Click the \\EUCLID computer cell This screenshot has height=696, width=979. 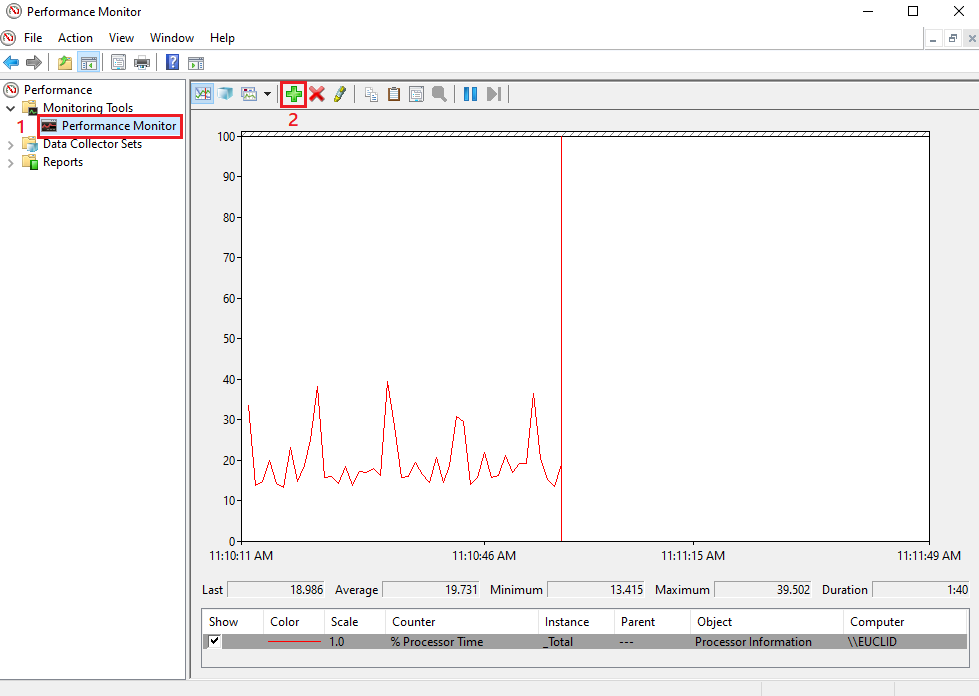click(x=872, y=642)
